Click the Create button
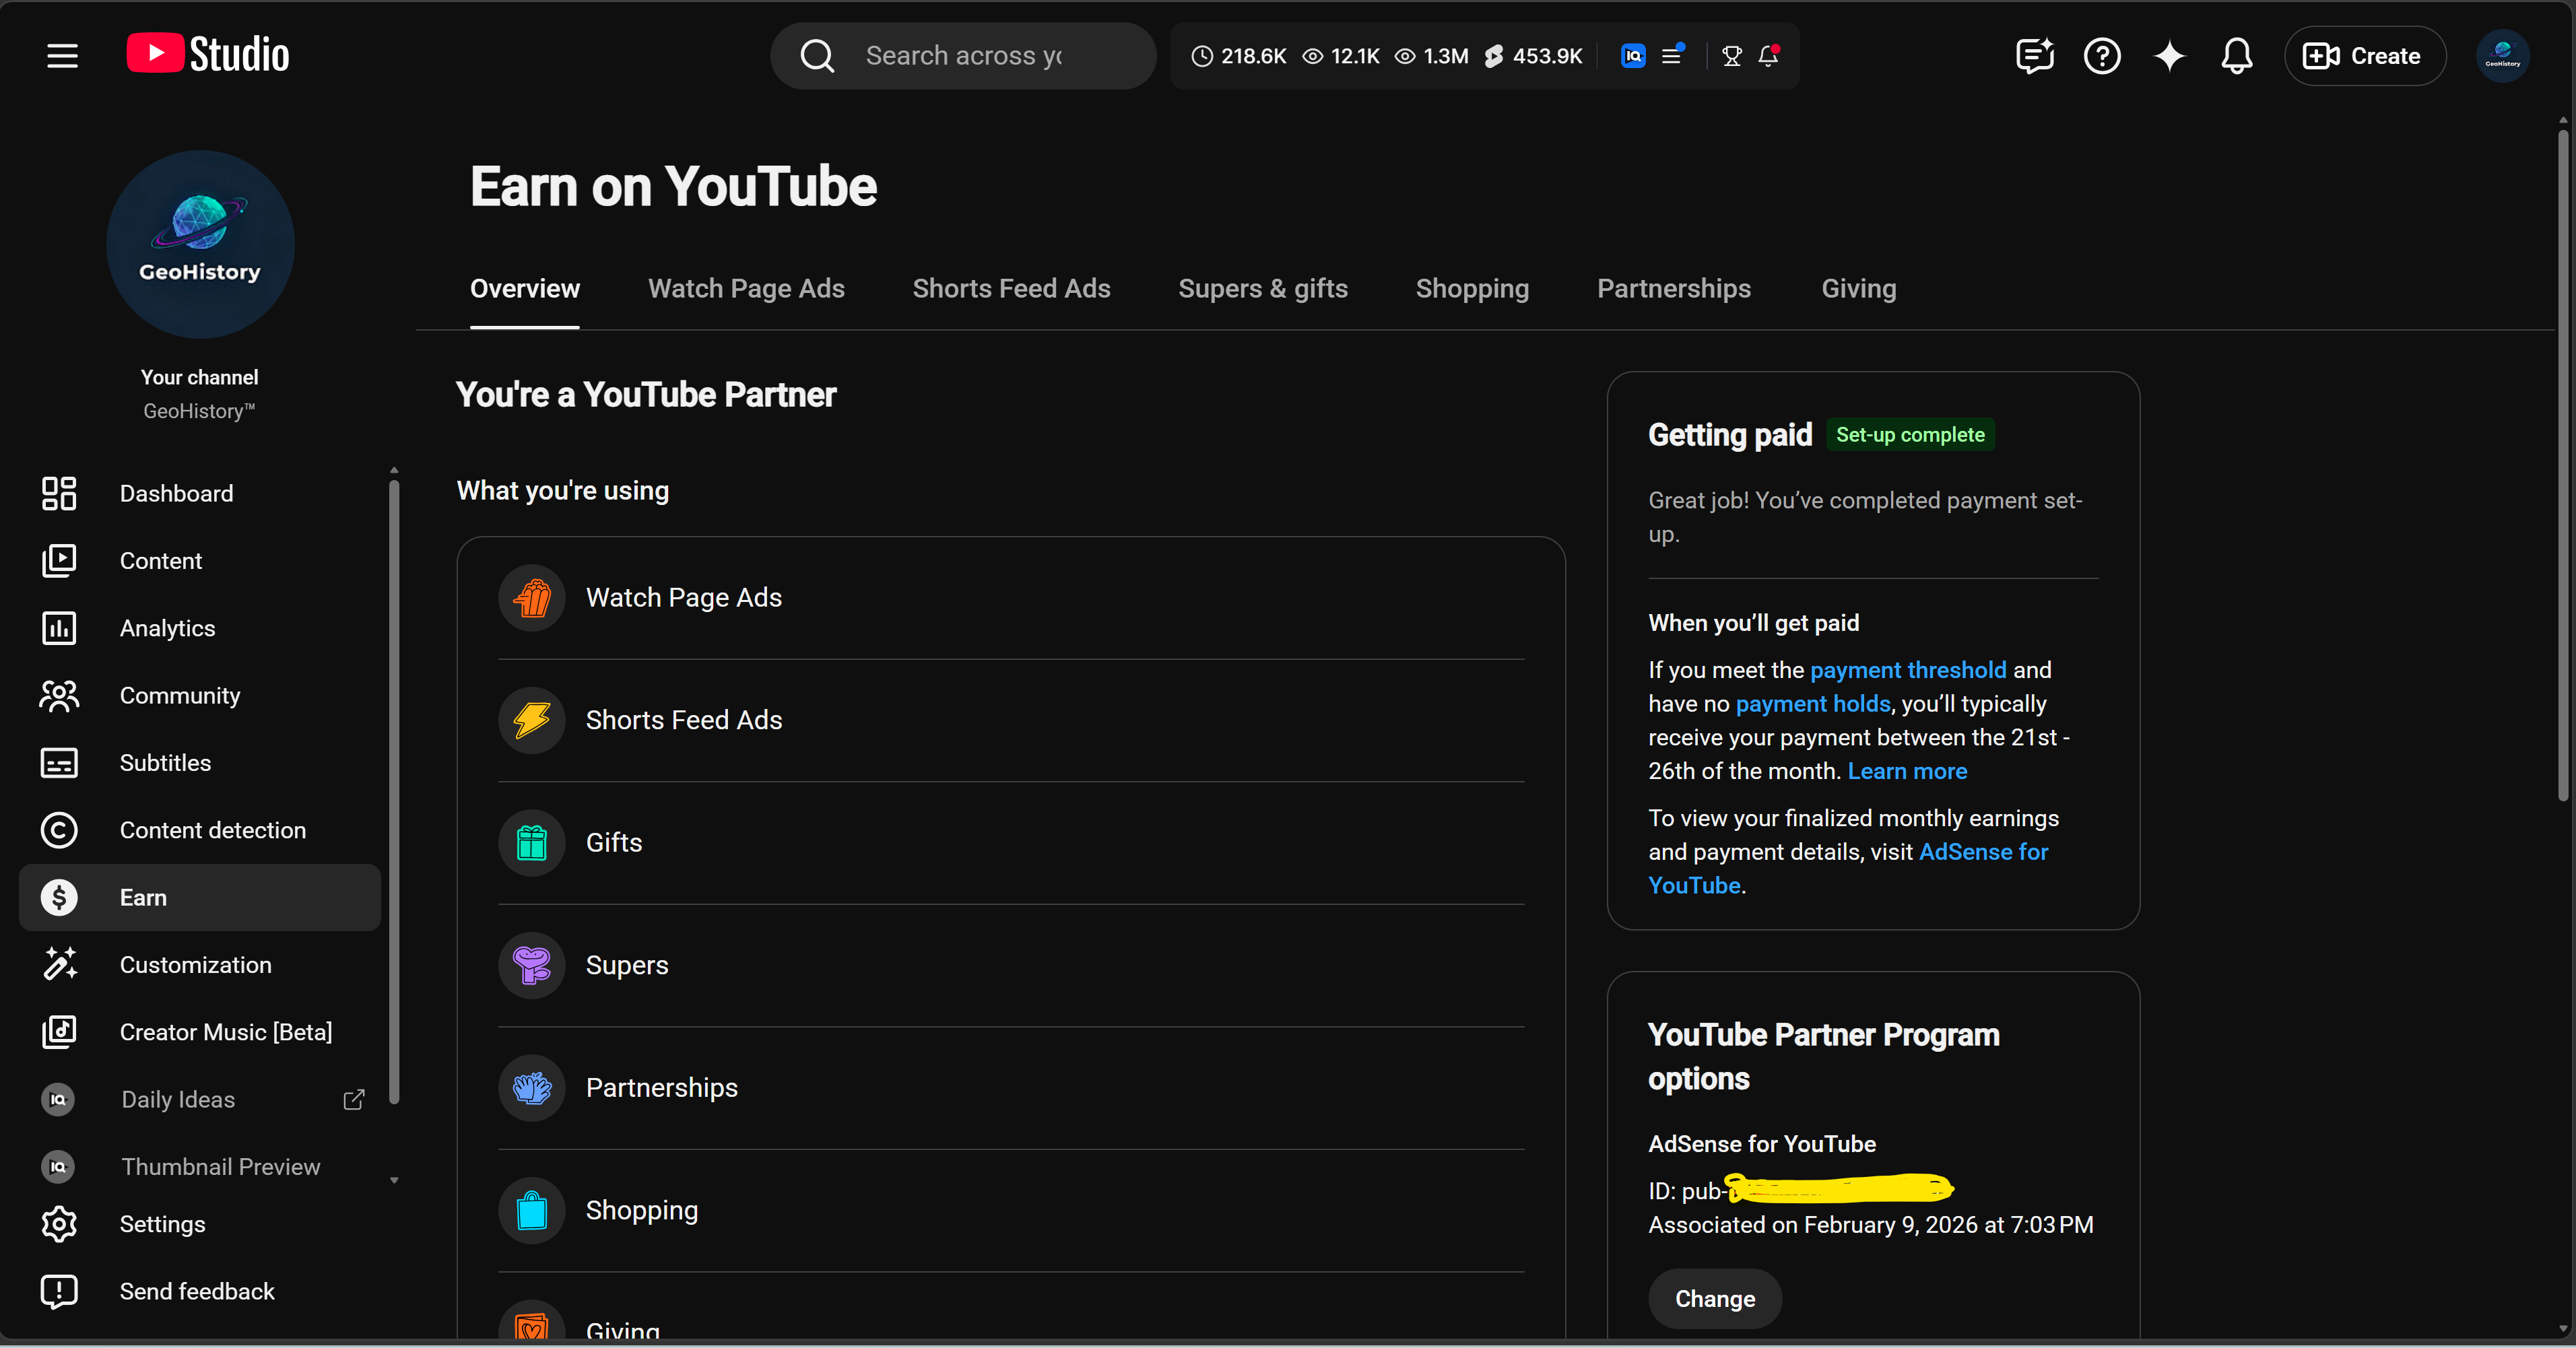The height and width of the screenshot is (1348, 2576). click(x=2364, y=56)
